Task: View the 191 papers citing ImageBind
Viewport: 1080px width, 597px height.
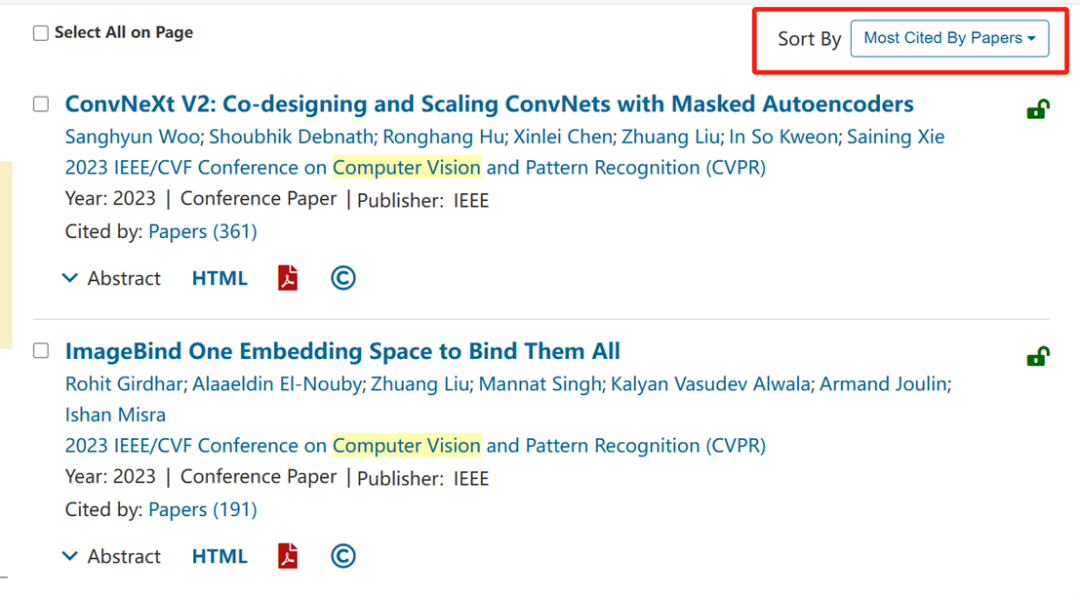Action: pyautogui.click(x=202, y=510)
